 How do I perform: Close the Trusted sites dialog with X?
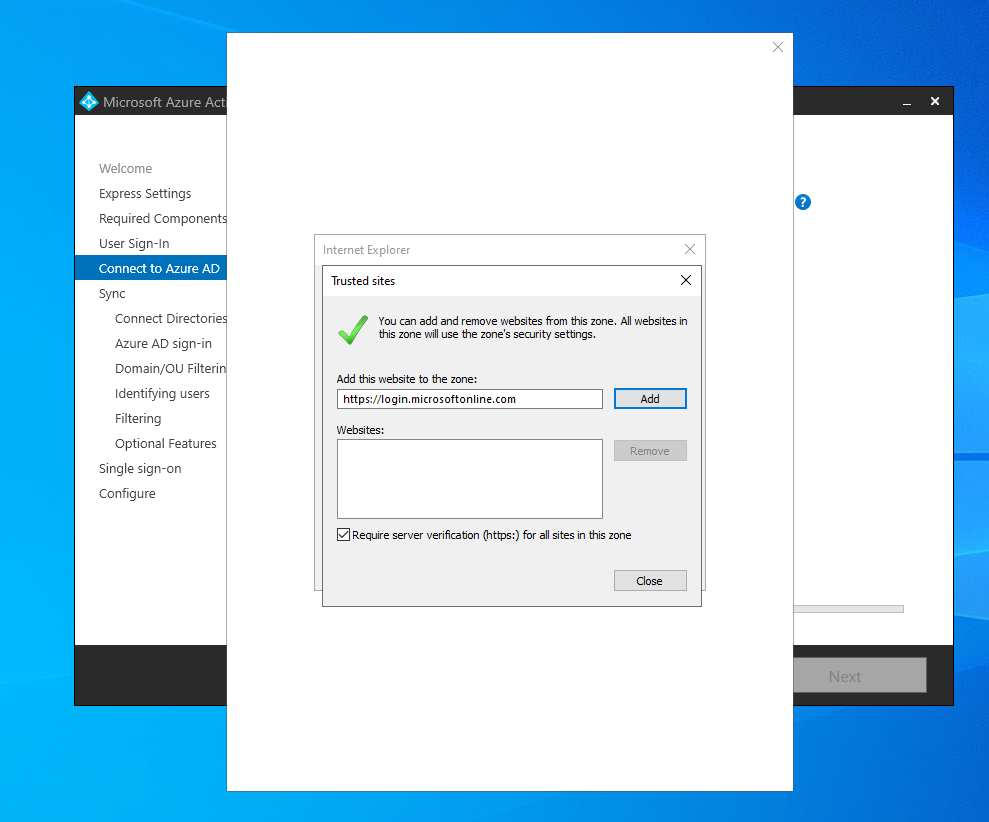[x=686, y=280]
